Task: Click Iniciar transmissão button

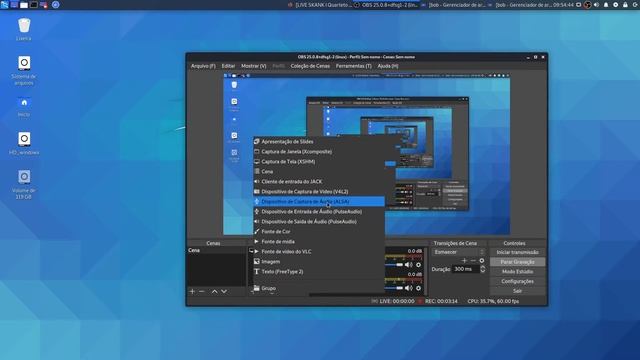Action: 518,252
